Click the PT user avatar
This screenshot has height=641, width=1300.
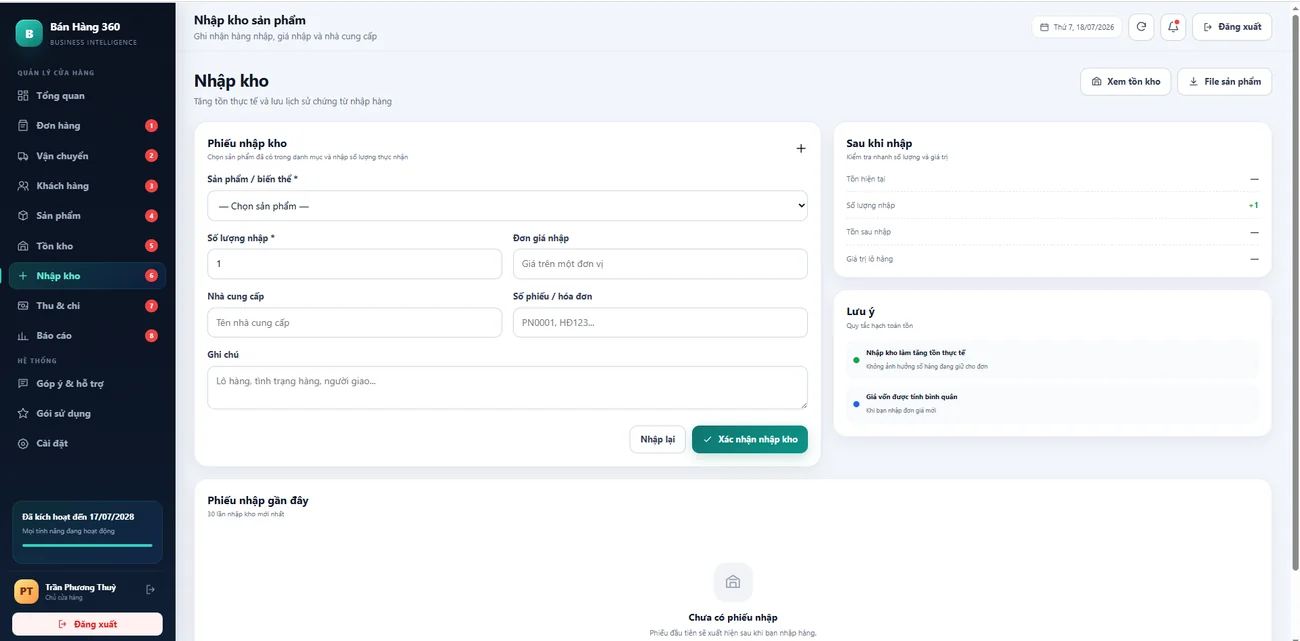pyautogui.click(x=26, y=592)
